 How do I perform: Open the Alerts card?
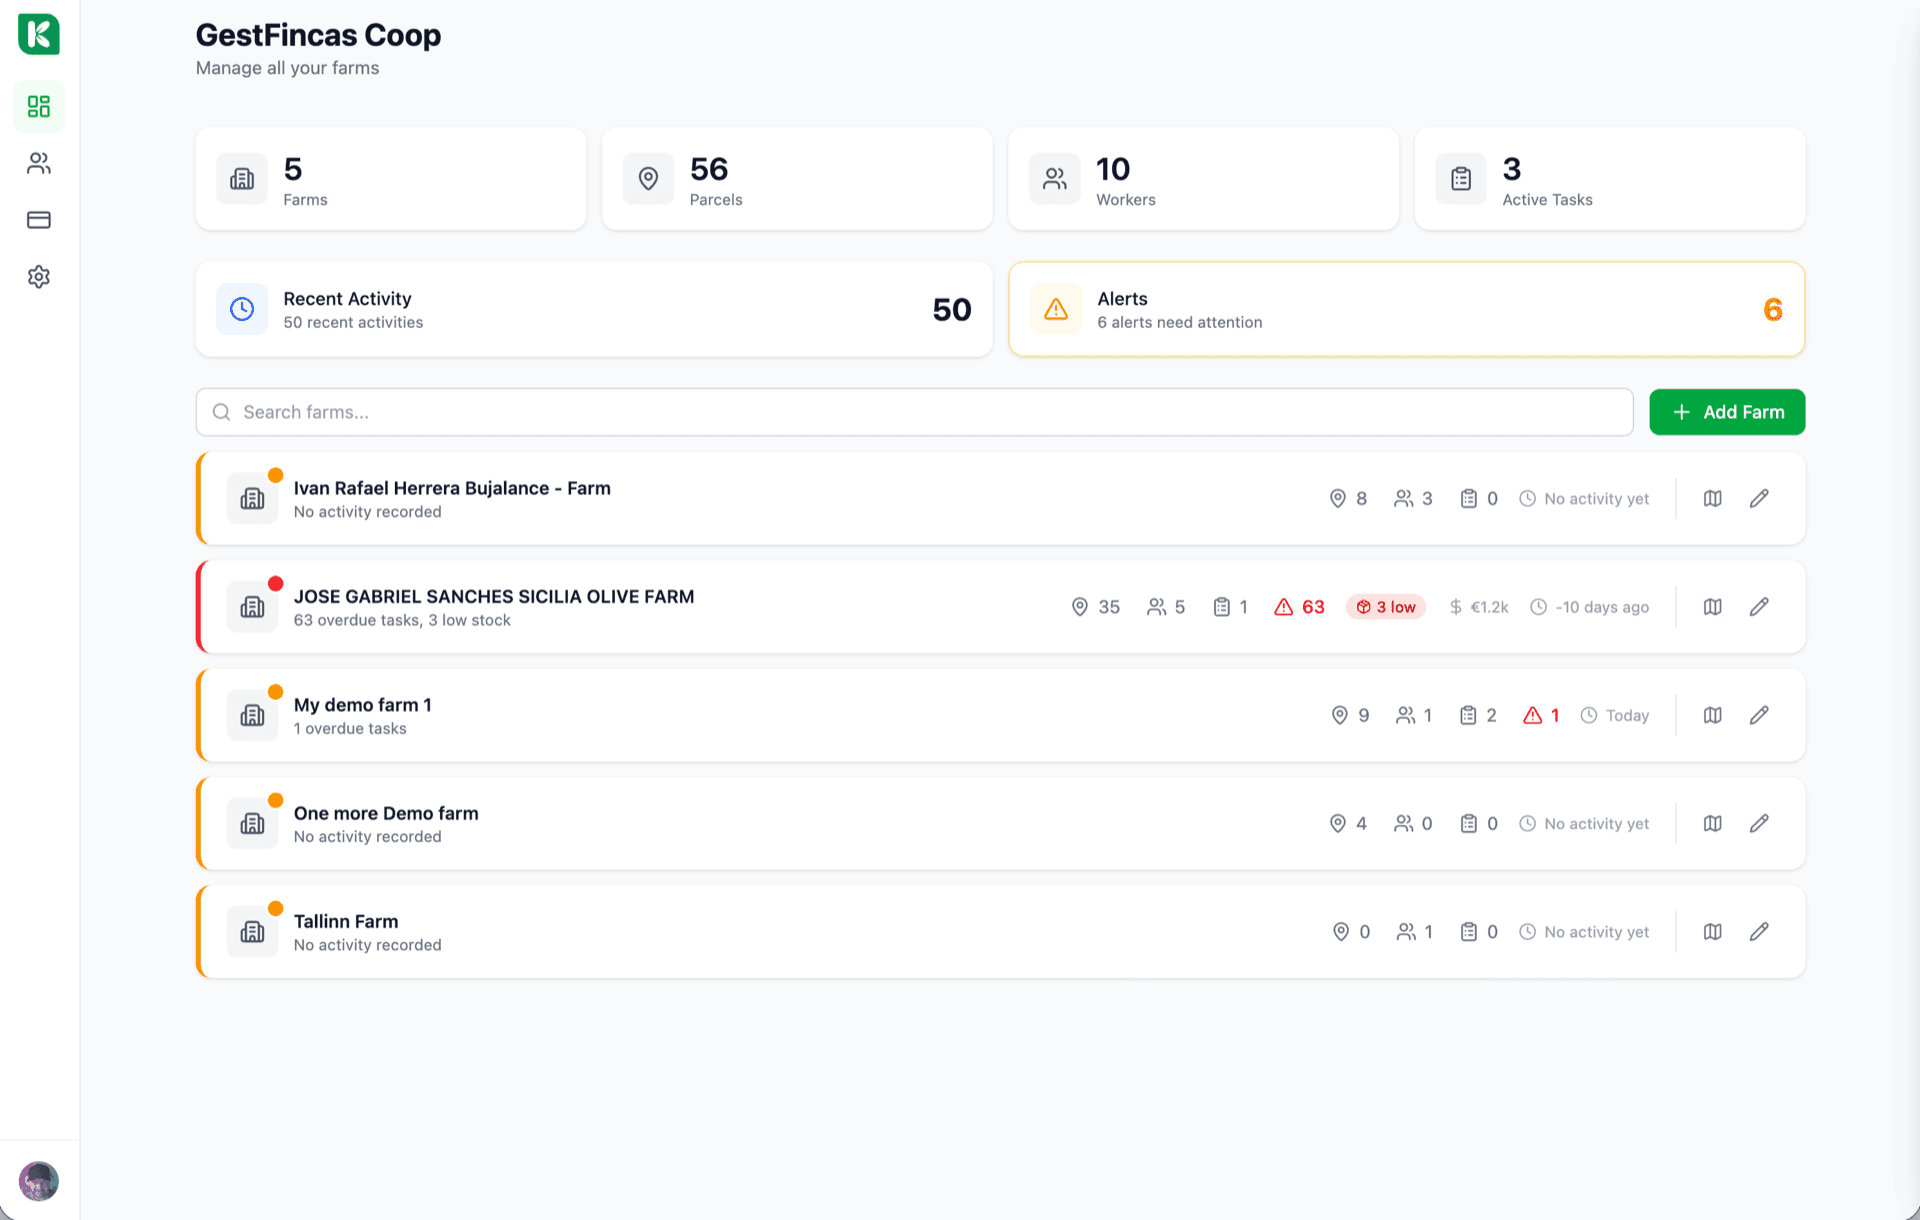[1406, 310]
